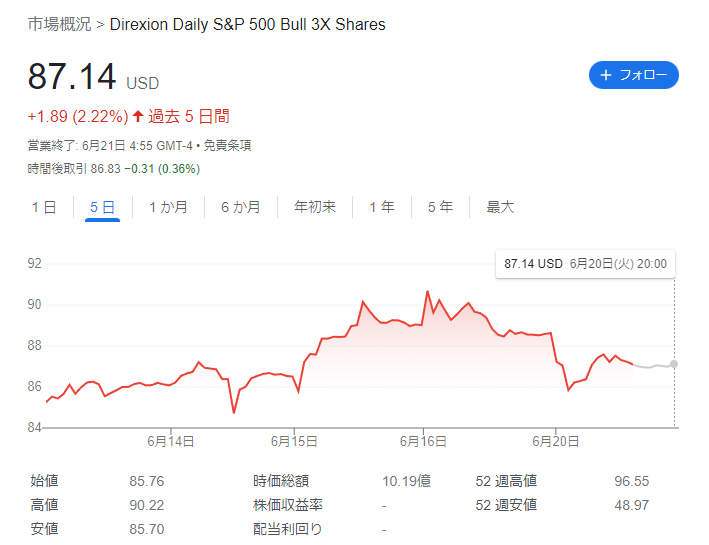Select the 最大 range tab
This screenshot has height=545, width=709.
(500, 207)
